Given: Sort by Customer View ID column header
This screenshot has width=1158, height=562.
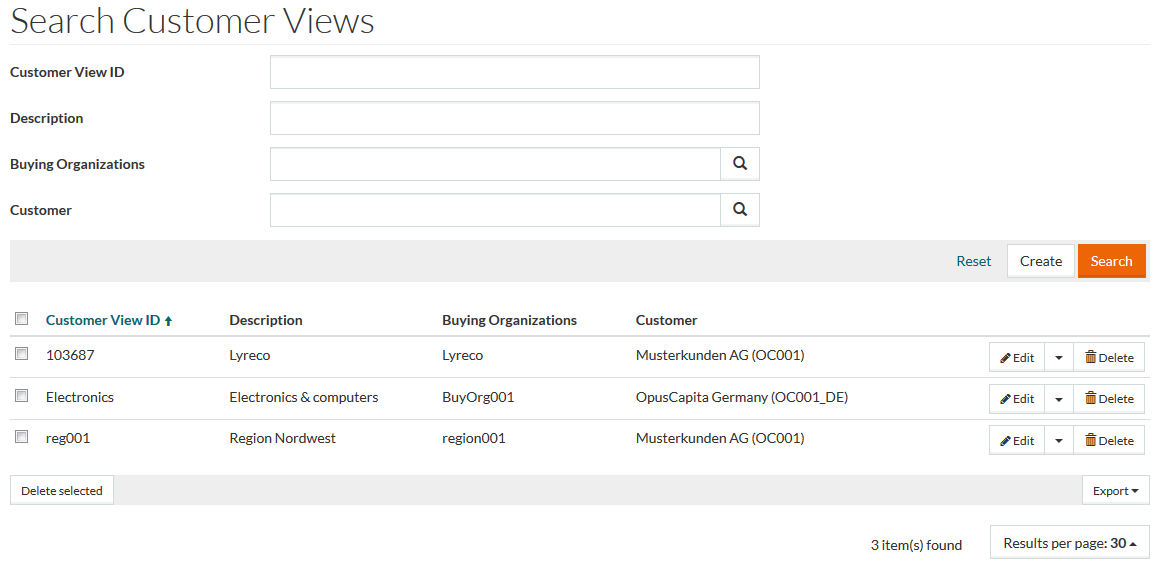Looking at the screenshot, I should point(103,320).
